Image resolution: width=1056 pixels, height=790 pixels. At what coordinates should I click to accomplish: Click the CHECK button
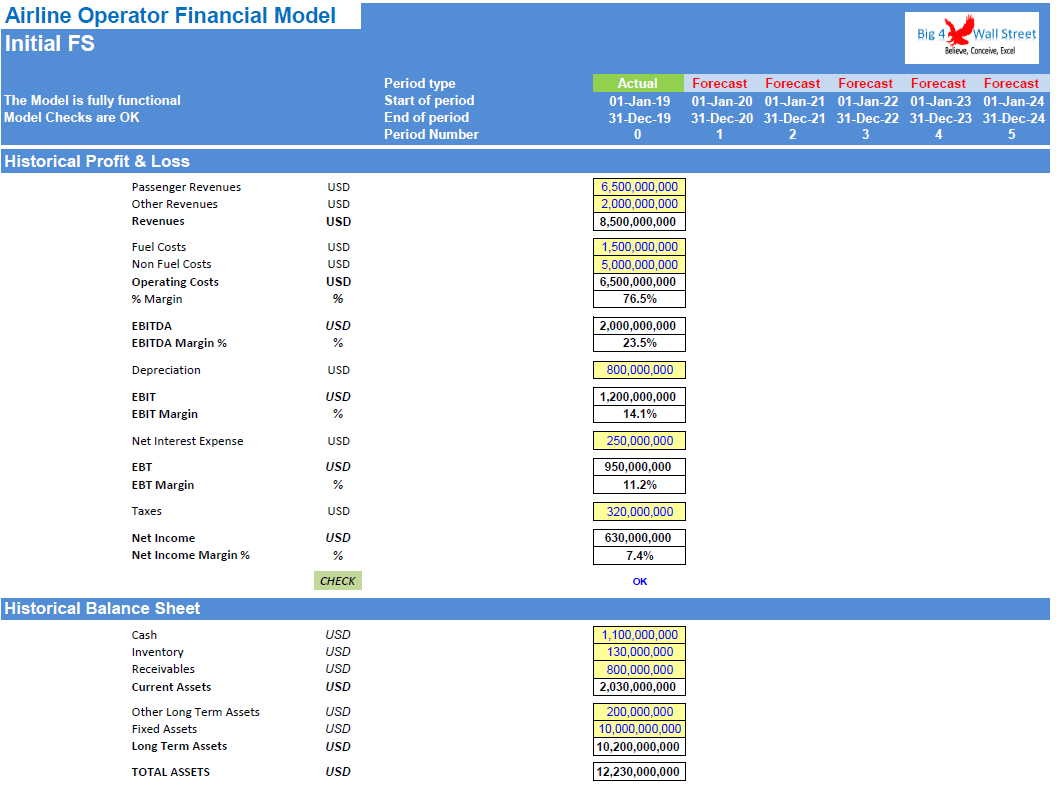pos(337,580)
